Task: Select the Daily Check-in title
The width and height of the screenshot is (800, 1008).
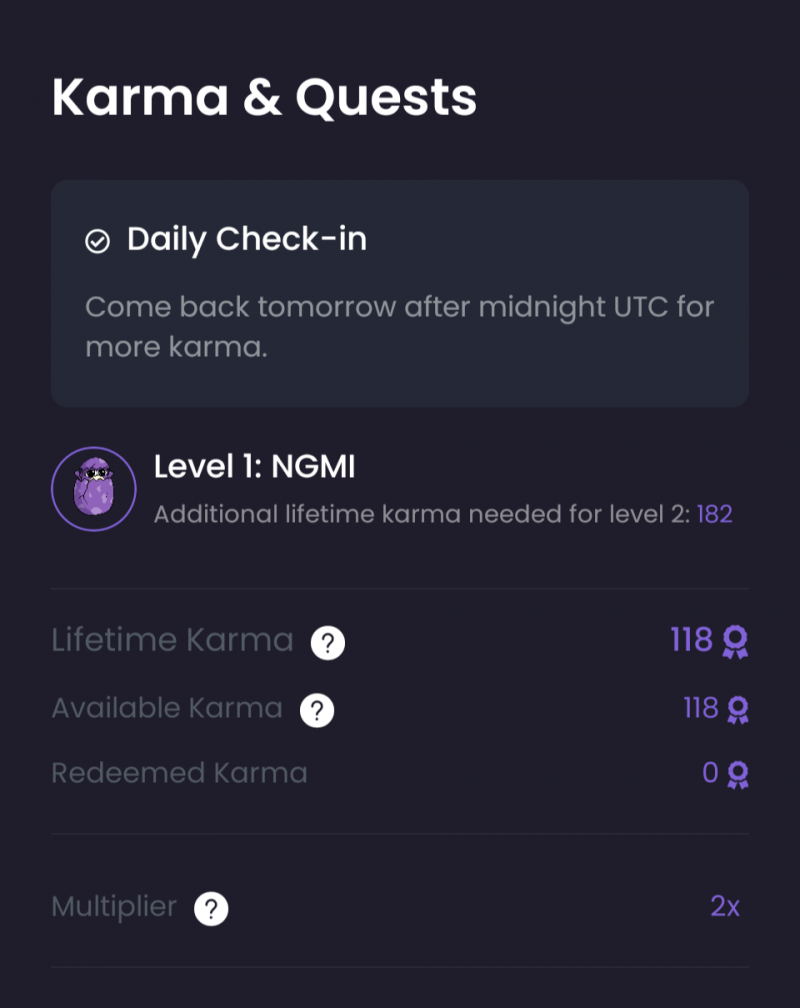Action: pyautogui.click(x=246, y=240)
